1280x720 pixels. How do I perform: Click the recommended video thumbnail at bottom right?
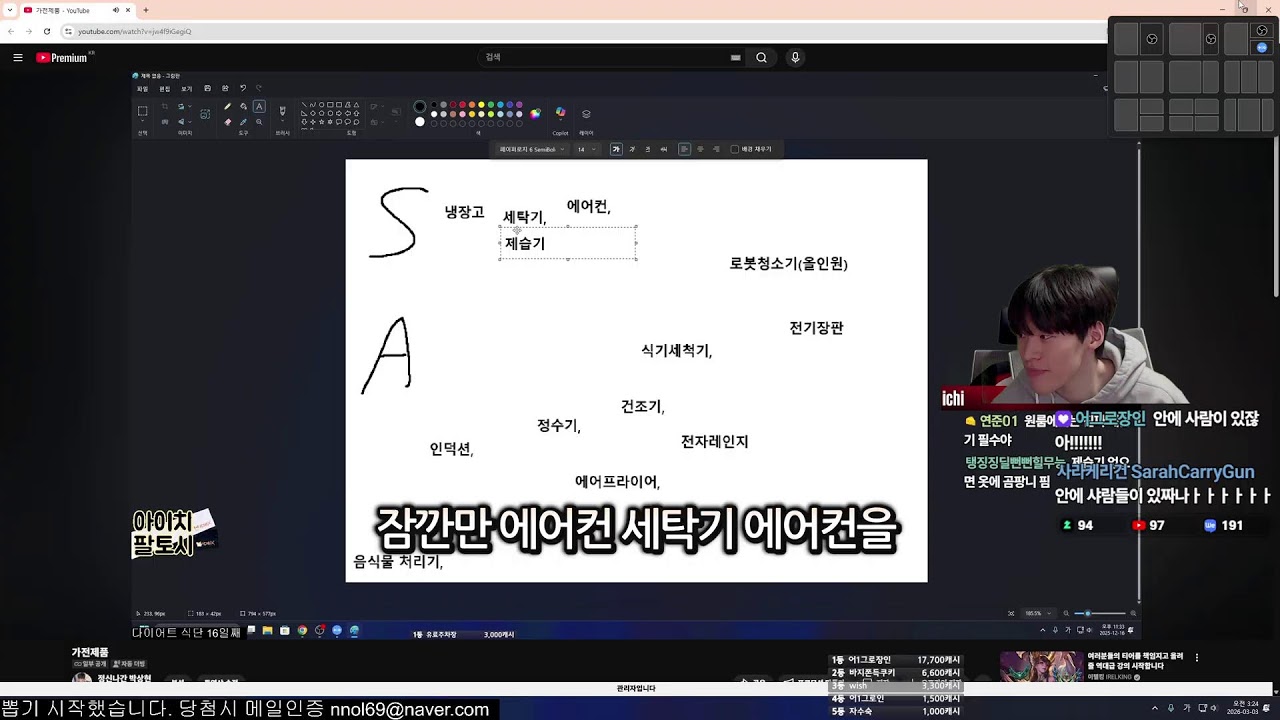[x=1040, y=668]
